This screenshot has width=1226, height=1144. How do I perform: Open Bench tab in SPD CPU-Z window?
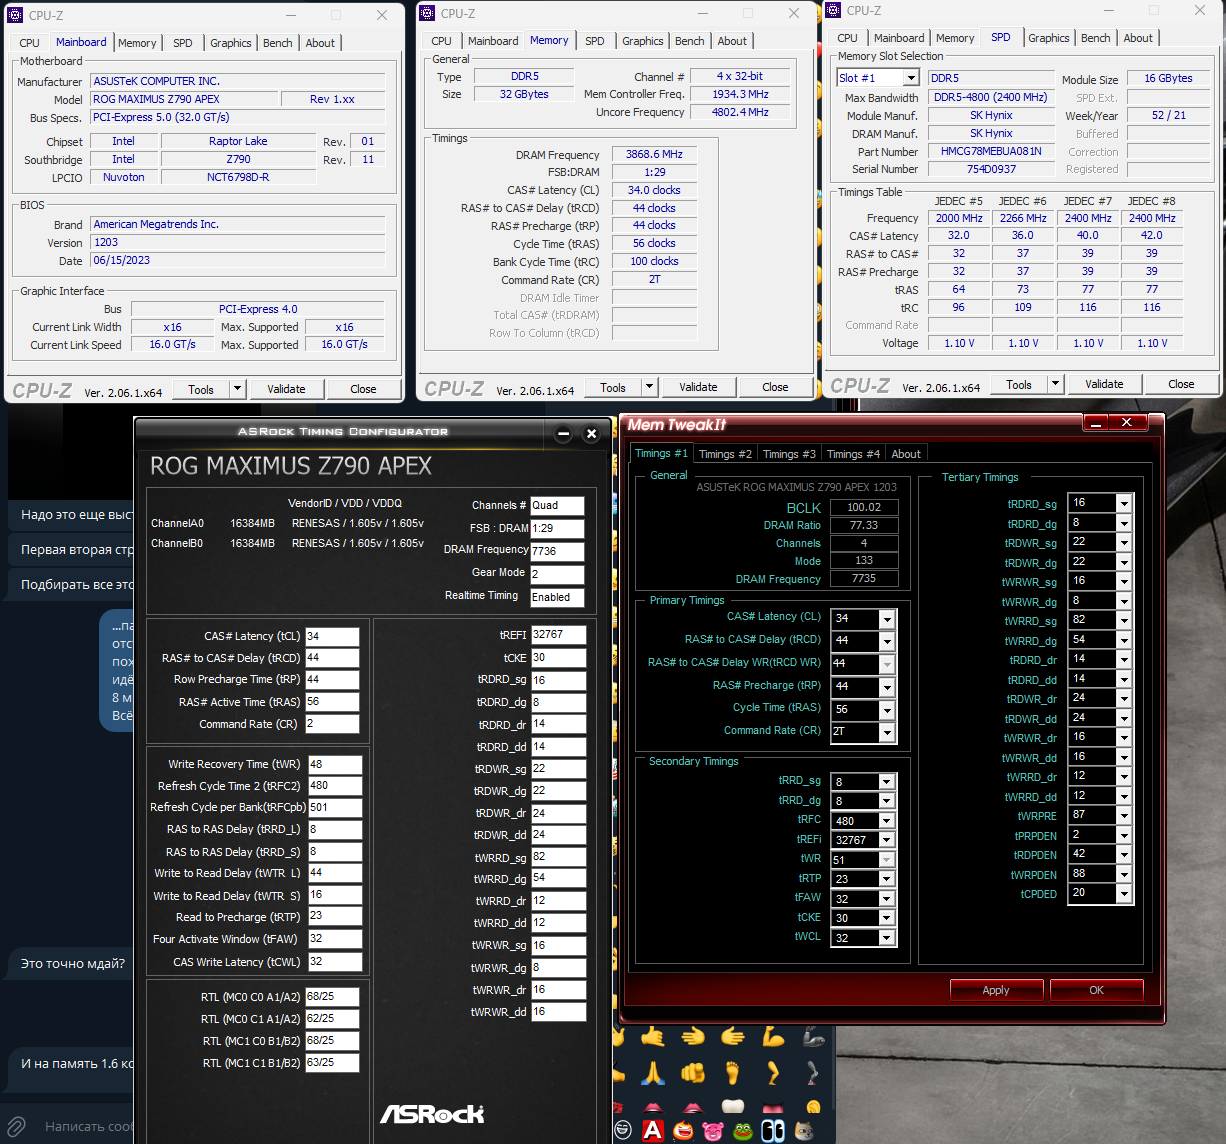(1096, 38)
